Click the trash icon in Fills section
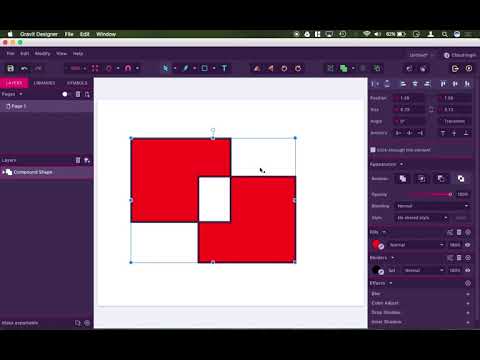Screen dimensions: 480x360 [x=459, y=232]
